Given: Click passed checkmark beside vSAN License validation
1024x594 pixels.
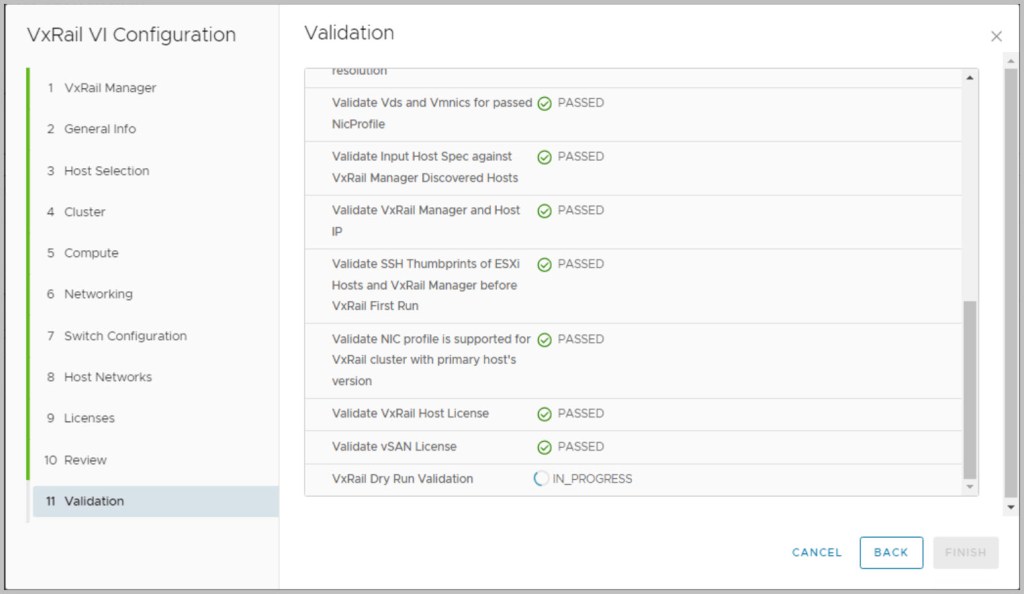Looking at the screenshot, I should [x=545, y=447].
